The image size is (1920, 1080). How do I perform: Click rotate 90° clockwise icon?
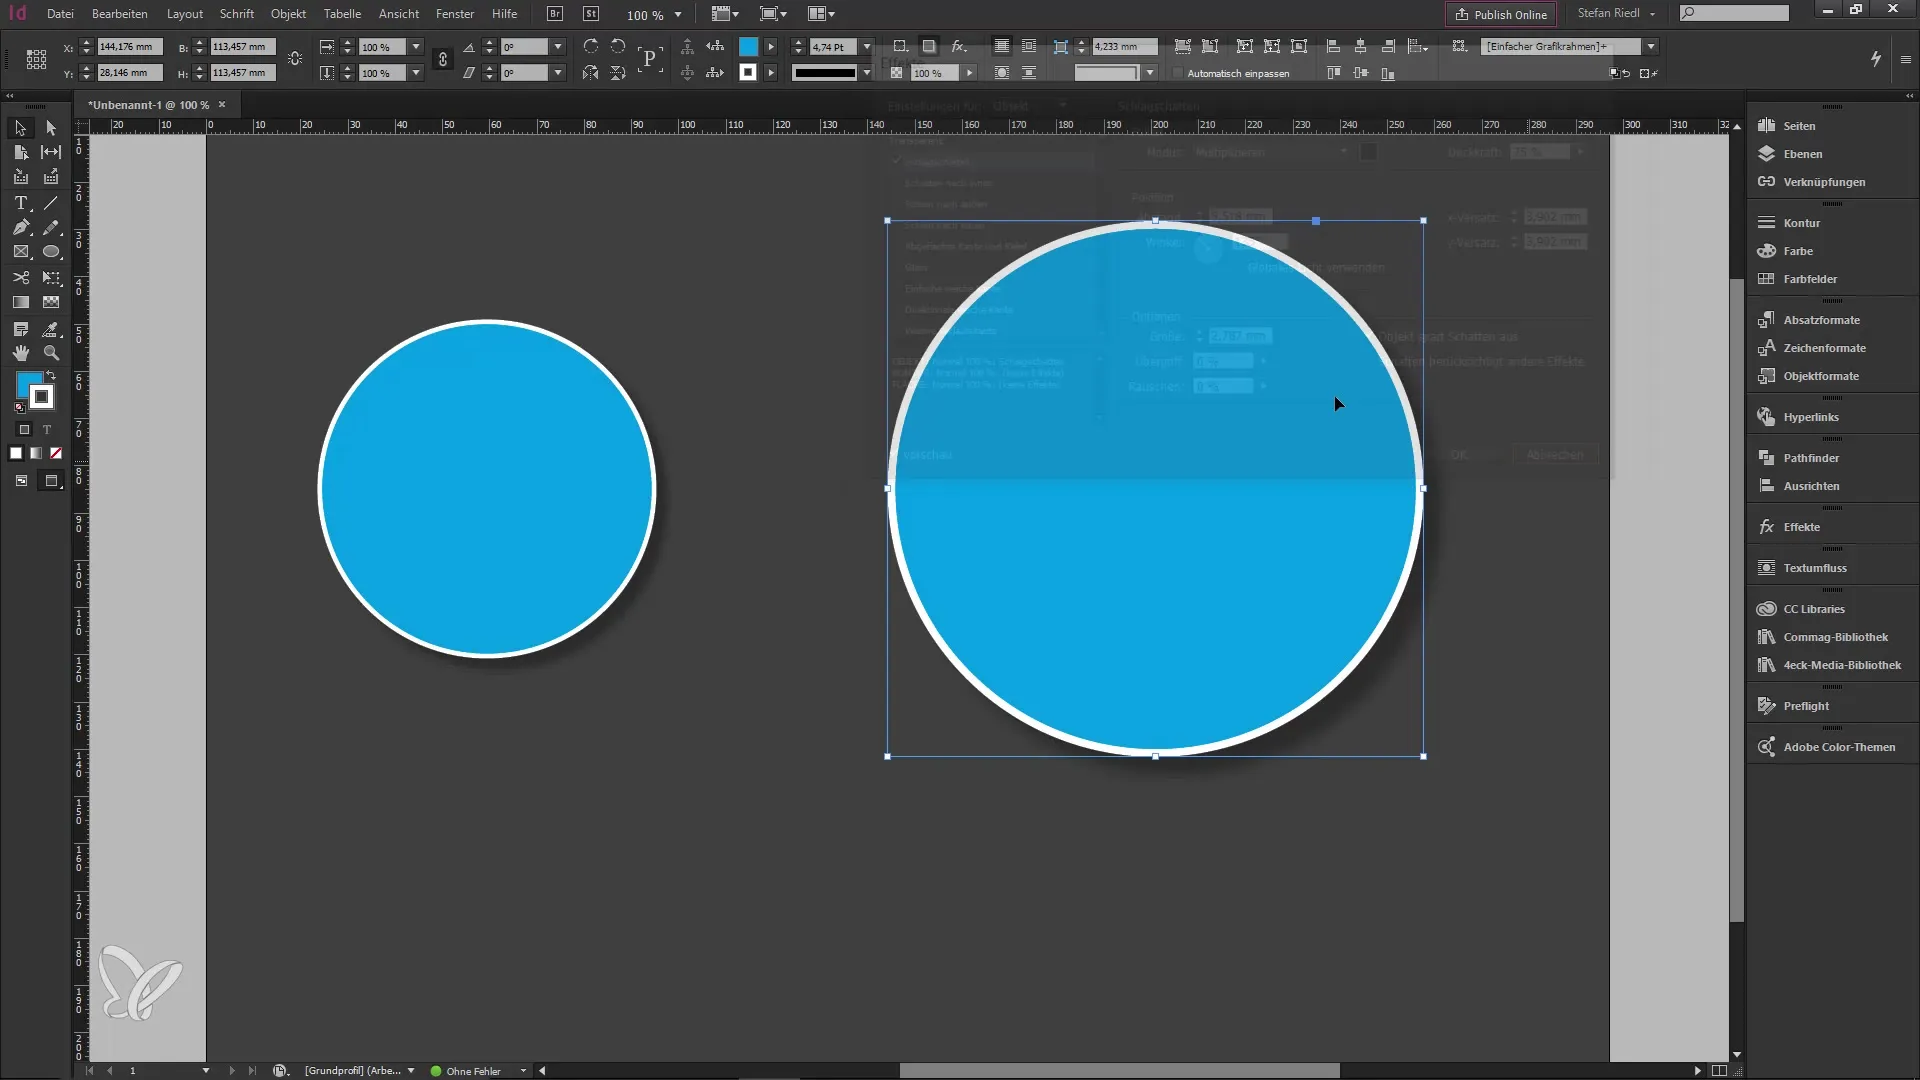[590, 46]
